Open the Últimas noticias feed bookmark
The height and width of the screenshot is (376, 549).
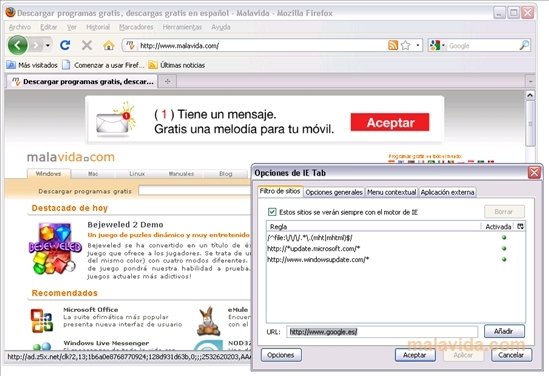177,65
